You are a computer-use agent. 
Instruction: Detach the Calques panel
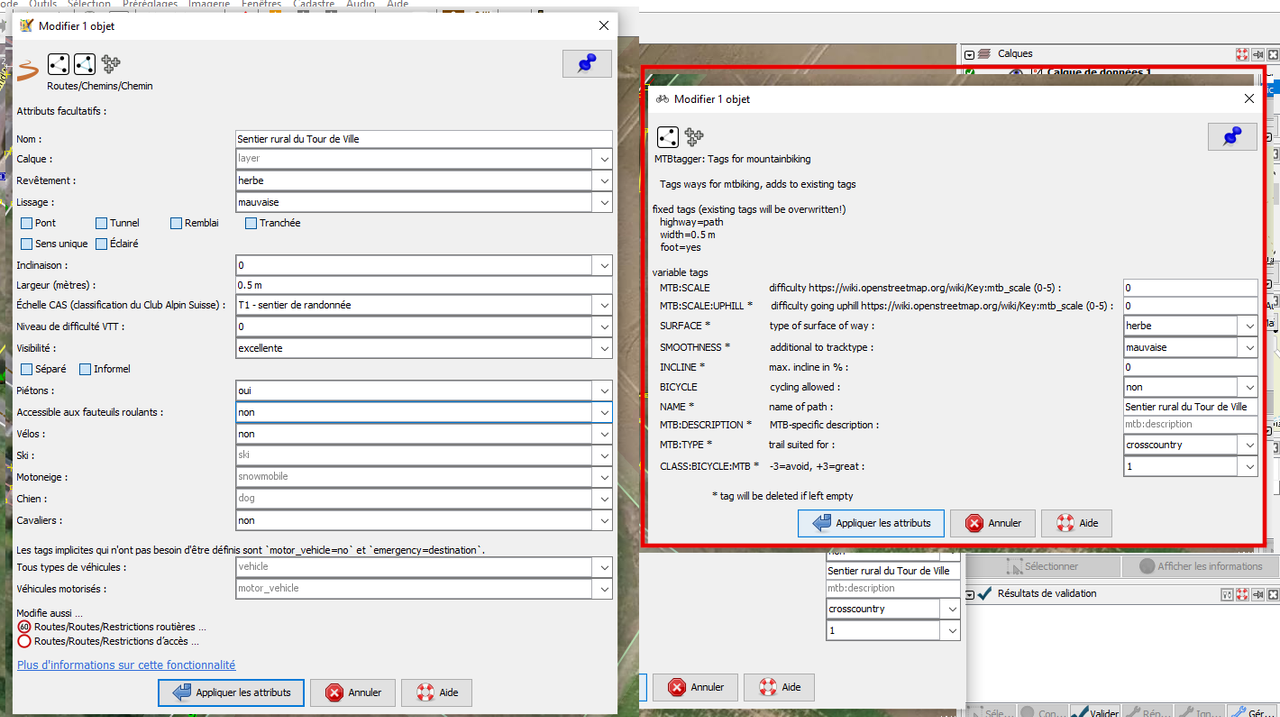click(1257, 54)
